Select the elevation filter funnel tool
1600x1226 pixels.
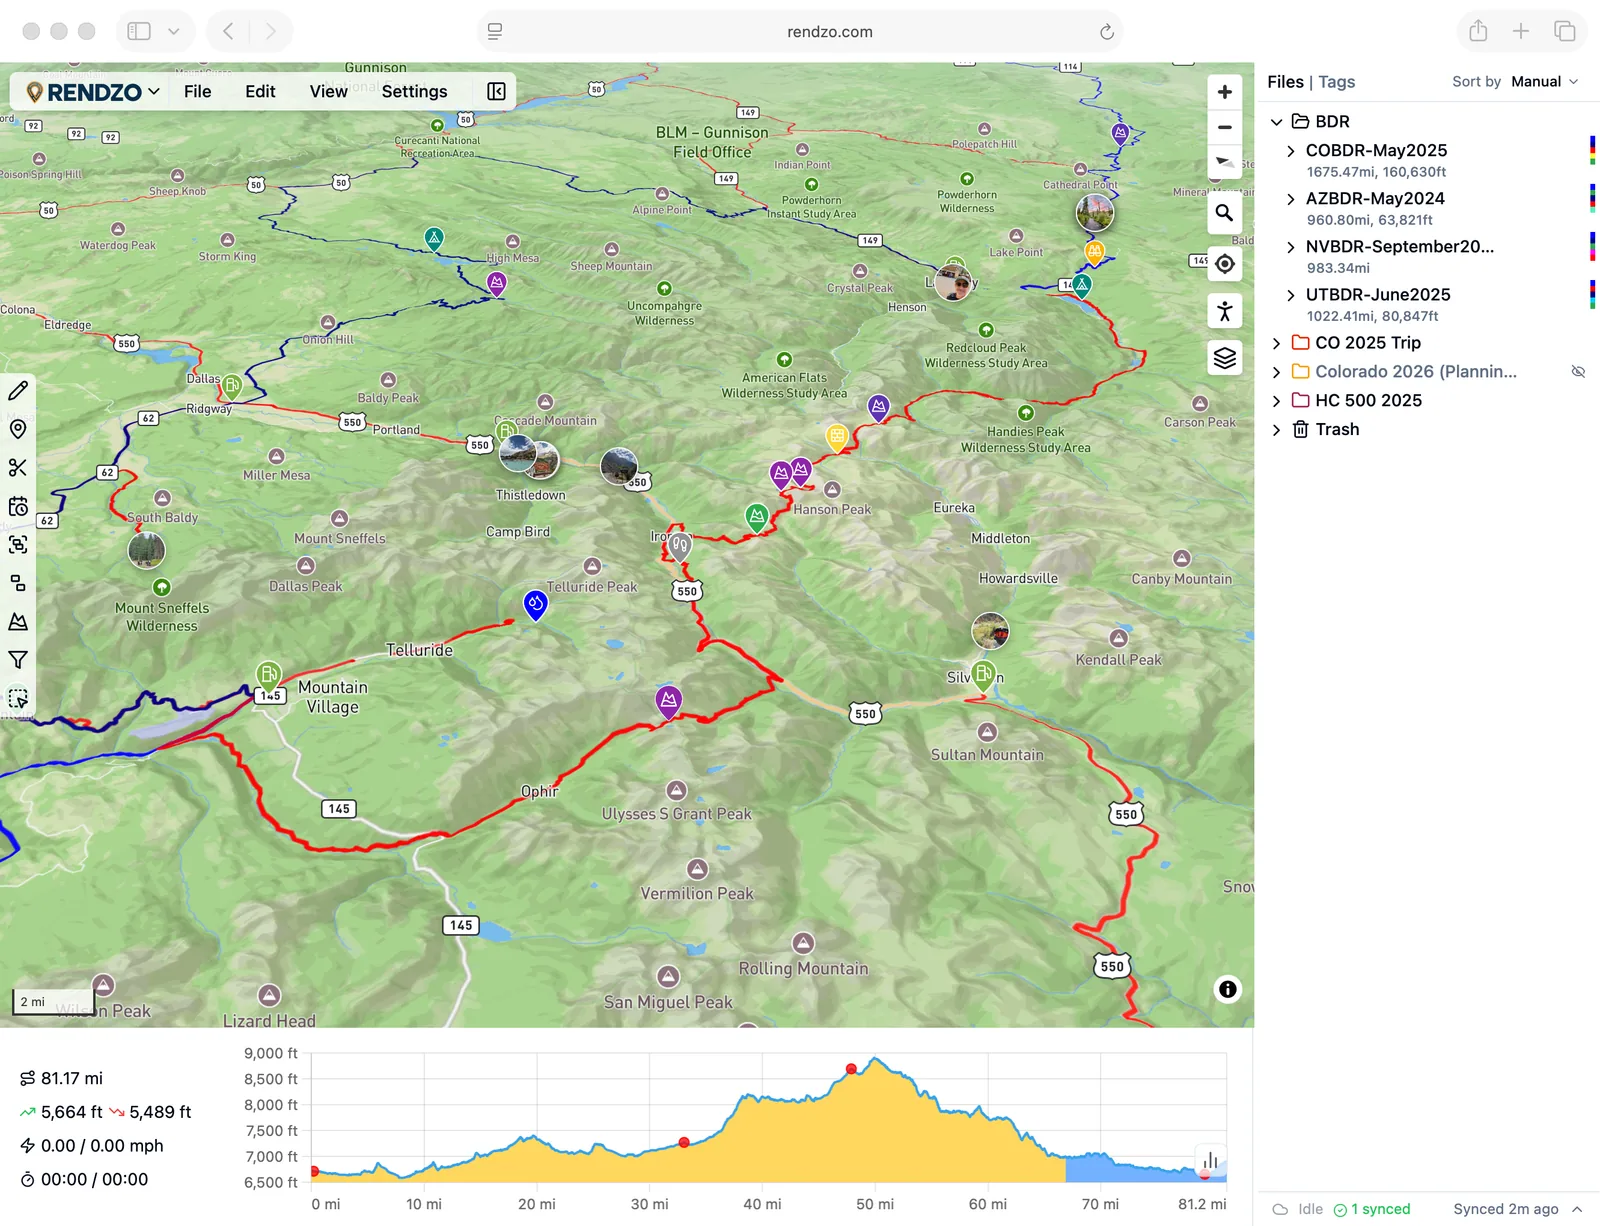coord(18,659)
